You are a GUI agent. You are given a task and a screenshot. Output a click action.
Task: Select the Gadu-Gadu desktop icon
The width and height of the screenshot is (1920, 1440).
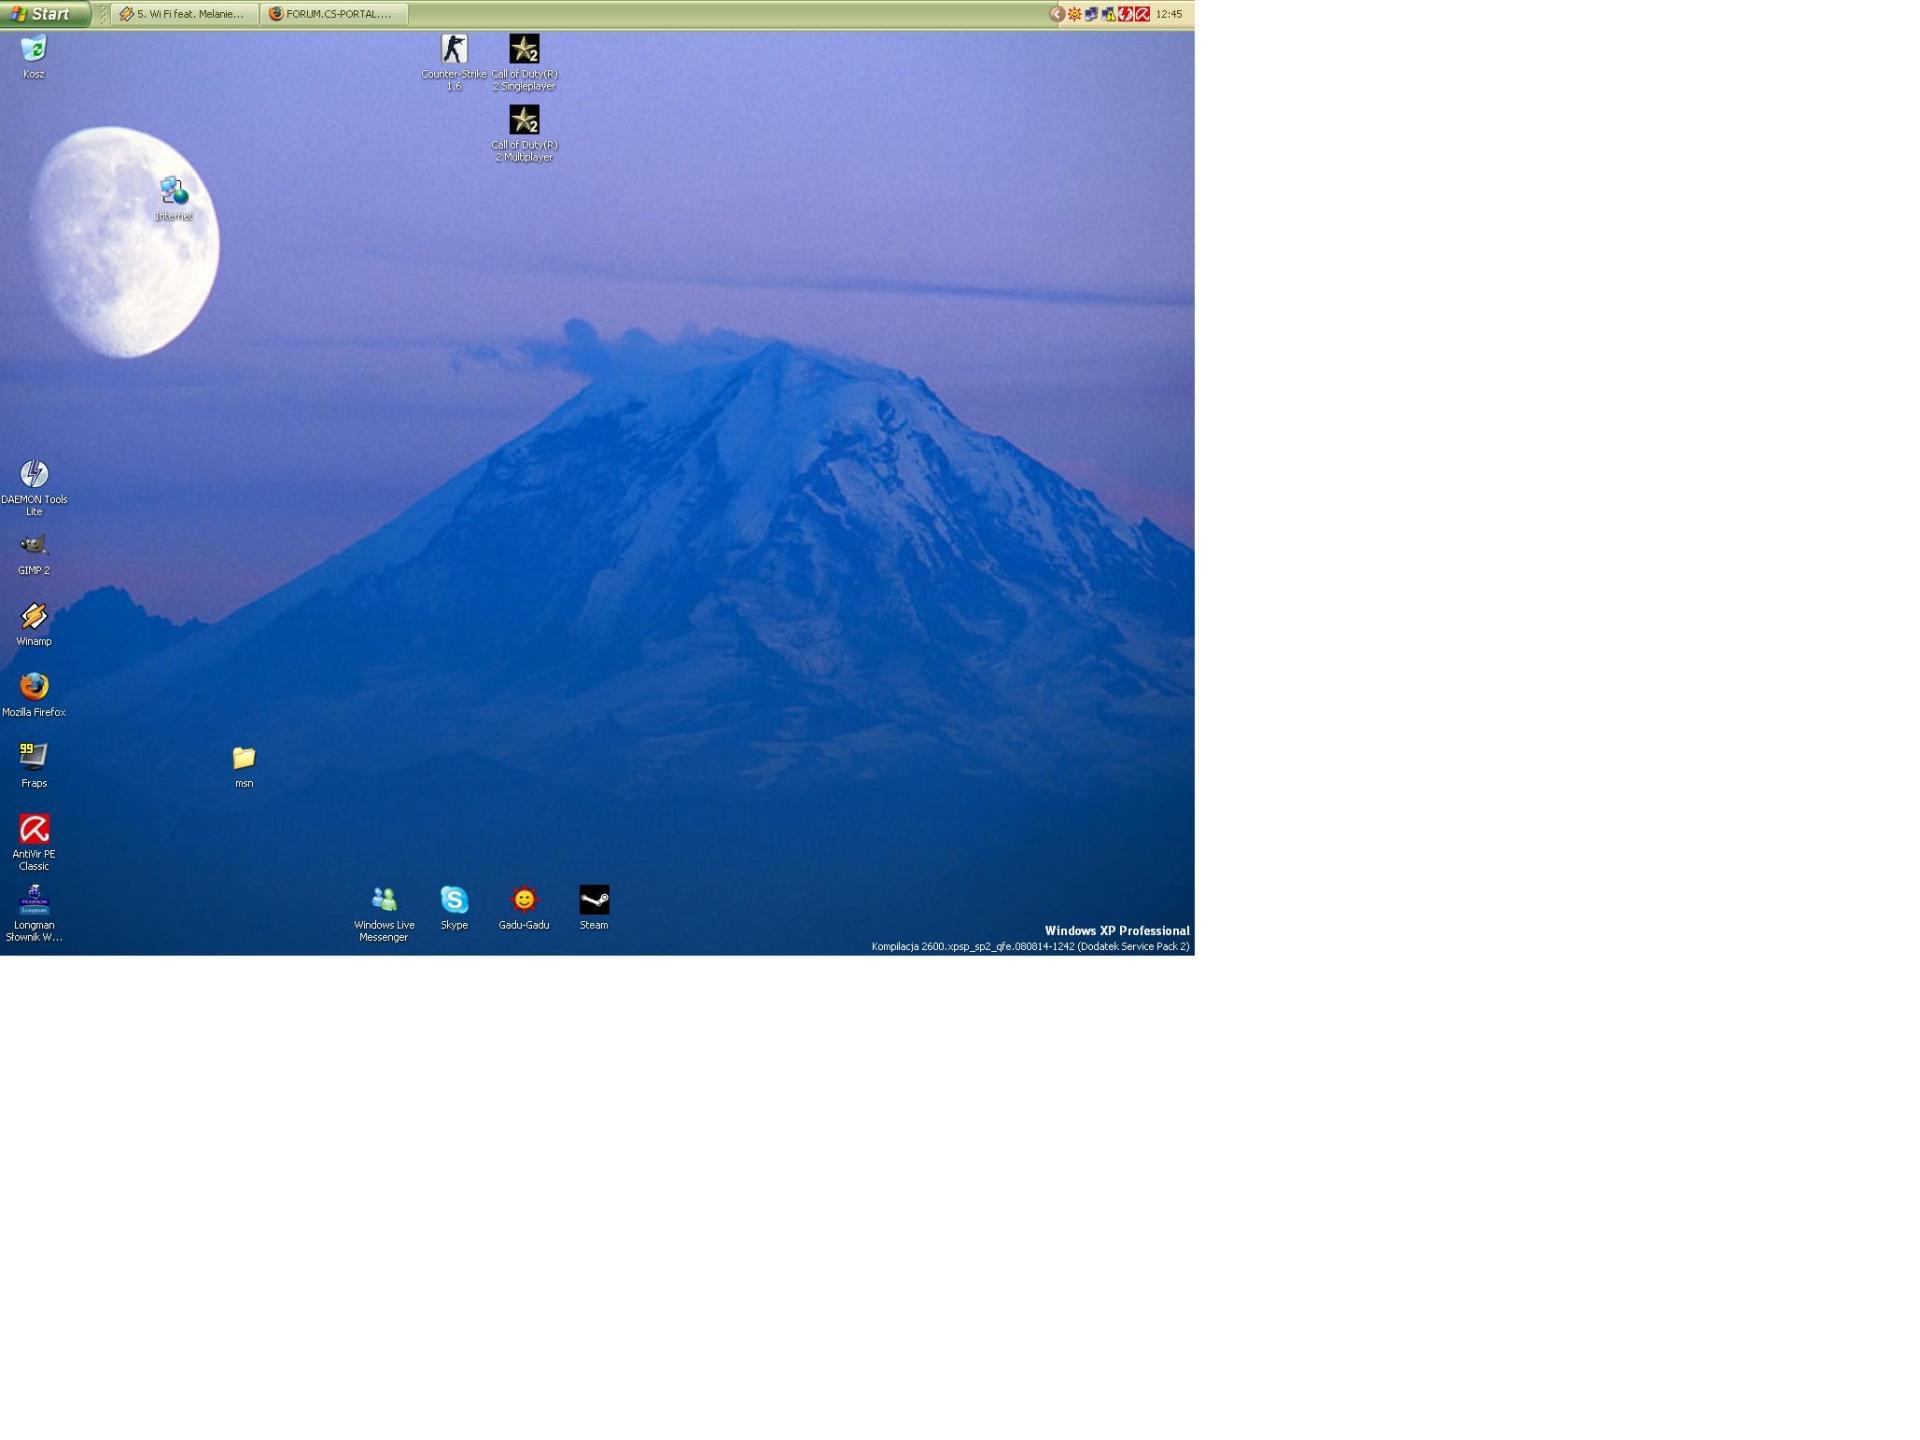pos(524,908)
